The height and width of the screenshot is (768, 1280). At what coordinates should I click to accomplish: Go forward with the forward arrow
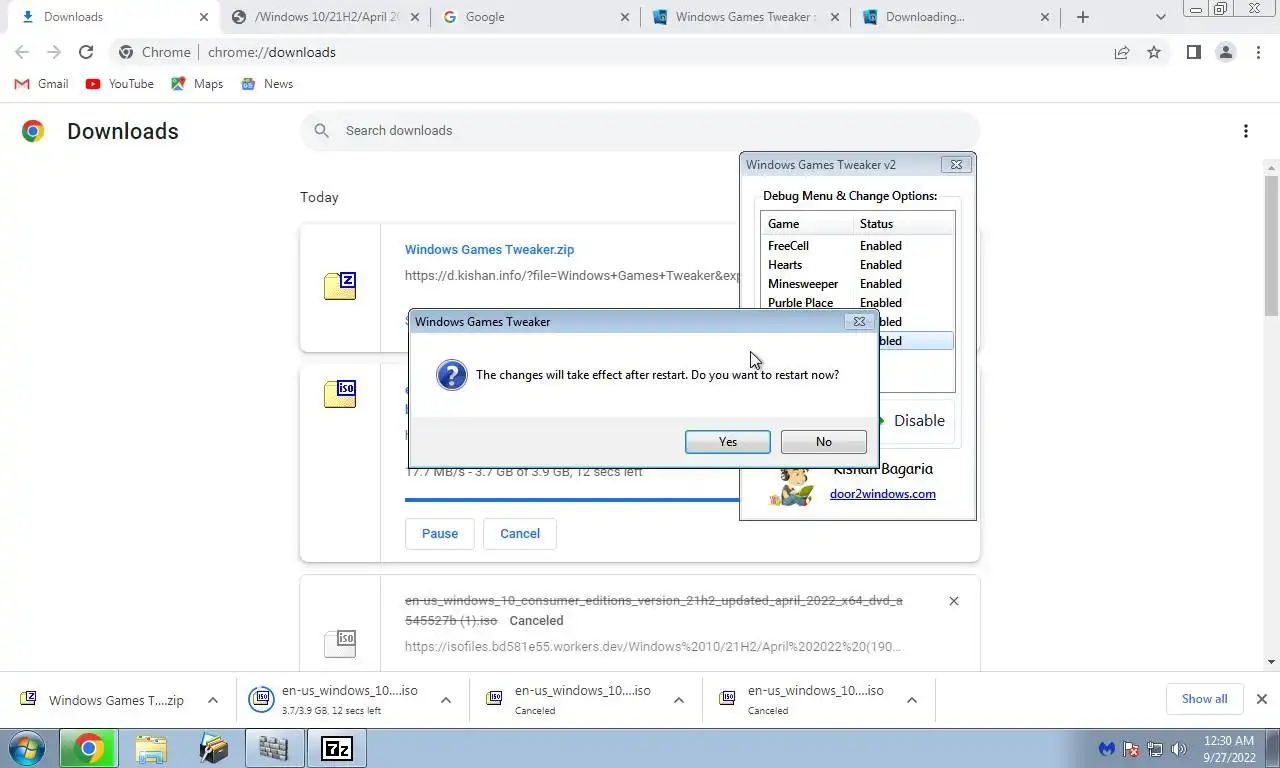(54, 52)
